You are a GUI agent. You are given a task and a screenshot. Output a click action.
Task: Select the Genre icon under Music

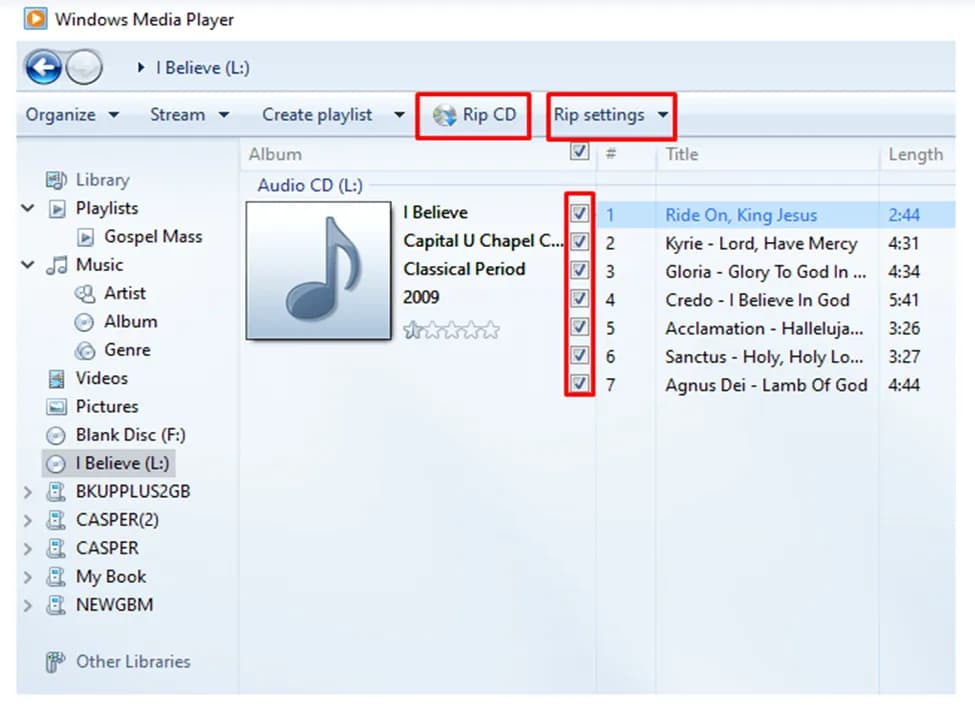coord(84,350)
